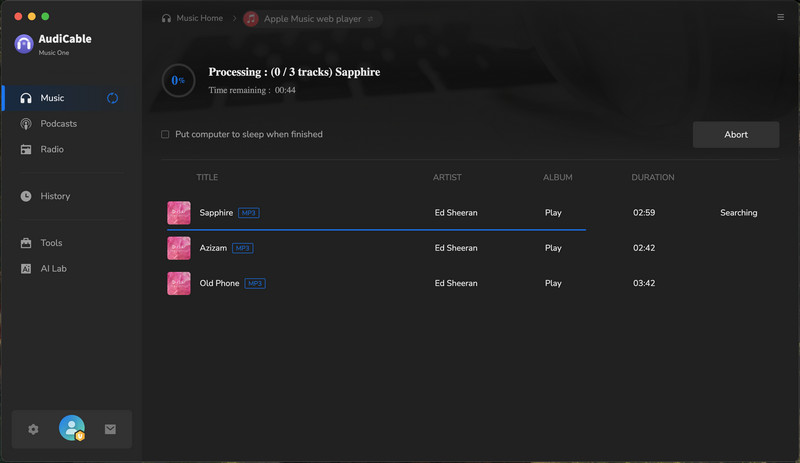Select the Azizam track title
The width and height of the screenshot is (800, 463).
pyautogui.click(x=213, y=248)
